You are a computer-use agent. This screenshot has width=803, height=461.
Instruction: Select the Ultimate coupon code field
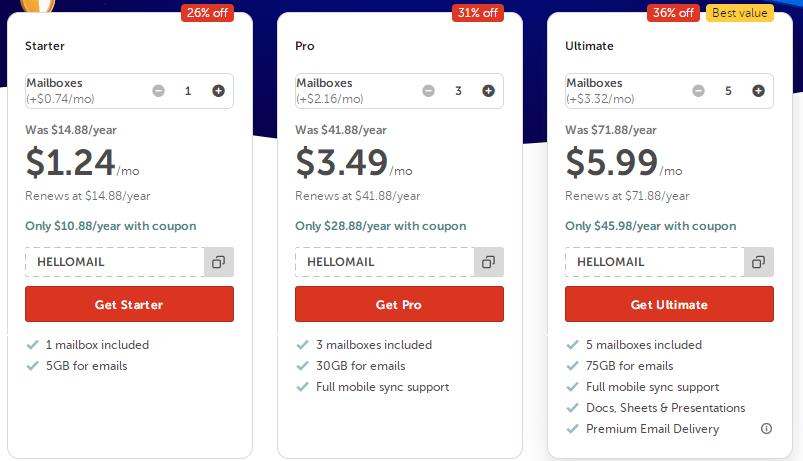[654, 262]
